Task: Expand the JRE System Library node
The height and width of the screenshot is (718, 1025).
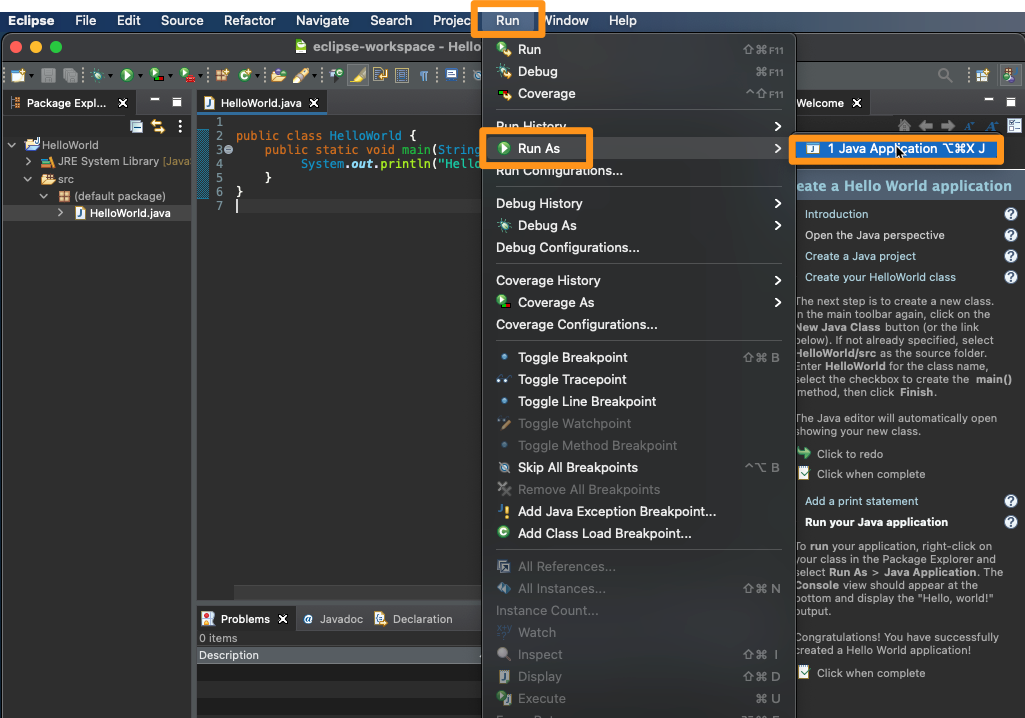Action: 28,162
